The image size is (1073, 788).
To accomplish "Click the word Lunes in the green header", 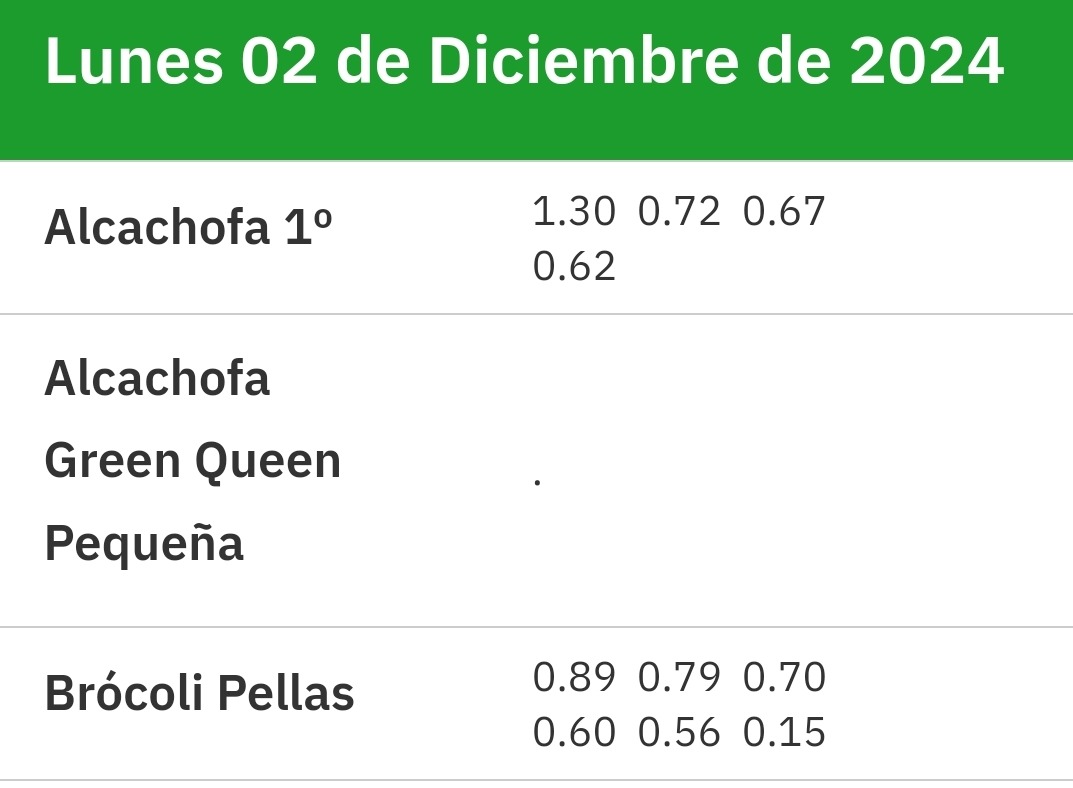I will pyautogui.click(x=133, y=60).
